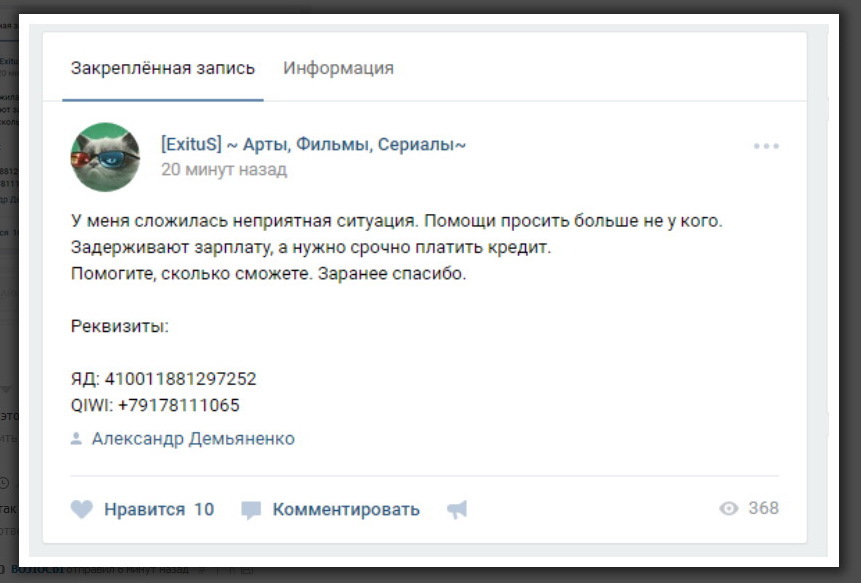The image size is (861, 583).
Task: Open the ExituS group name link
Action: [x=313, y=145]
